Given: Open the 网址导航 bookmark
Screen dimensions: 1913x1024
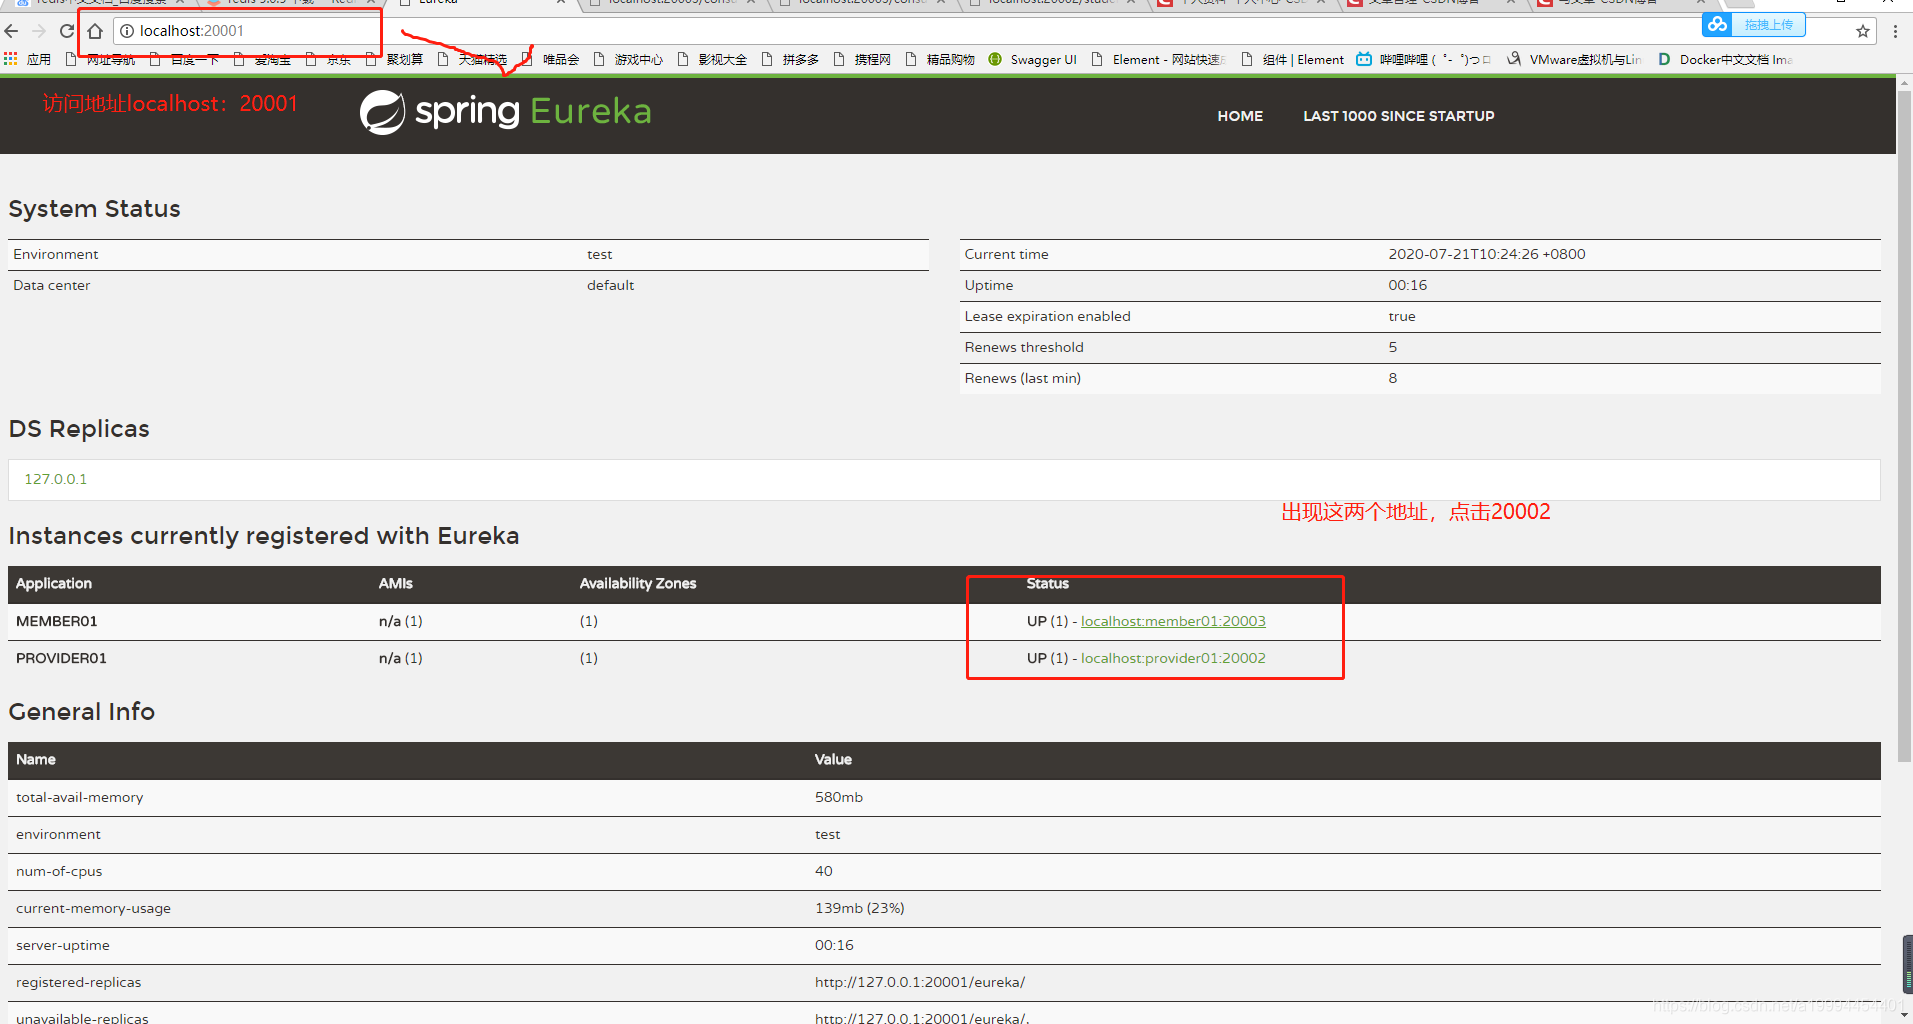Looking at the screenshot, I should pyautogui.click(x=100, y=60).
